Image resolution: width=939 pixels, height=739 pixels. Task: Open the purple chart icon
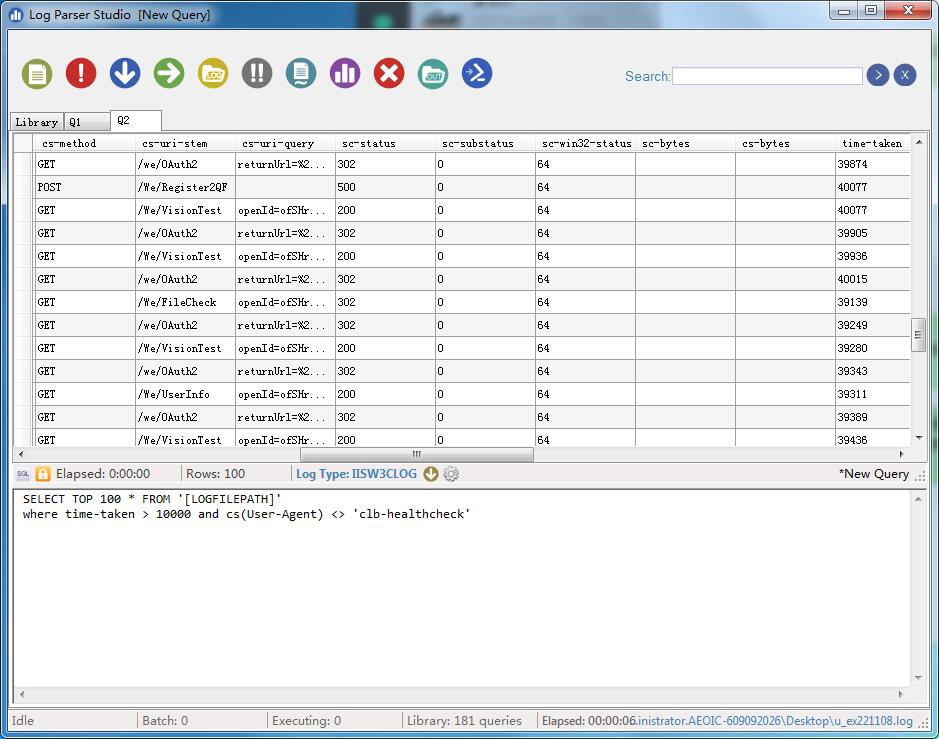[345, 74]
